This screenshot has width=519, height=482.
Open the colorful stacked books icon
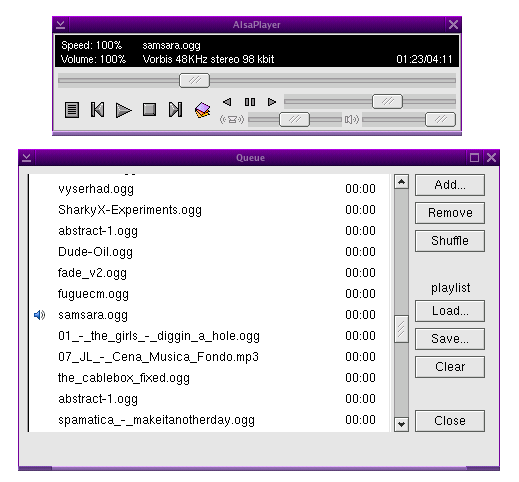(x=202, y=110)
